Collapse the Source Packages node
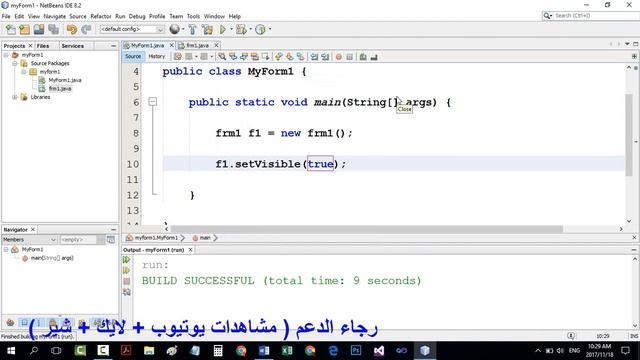 click(x=15, y=63)
